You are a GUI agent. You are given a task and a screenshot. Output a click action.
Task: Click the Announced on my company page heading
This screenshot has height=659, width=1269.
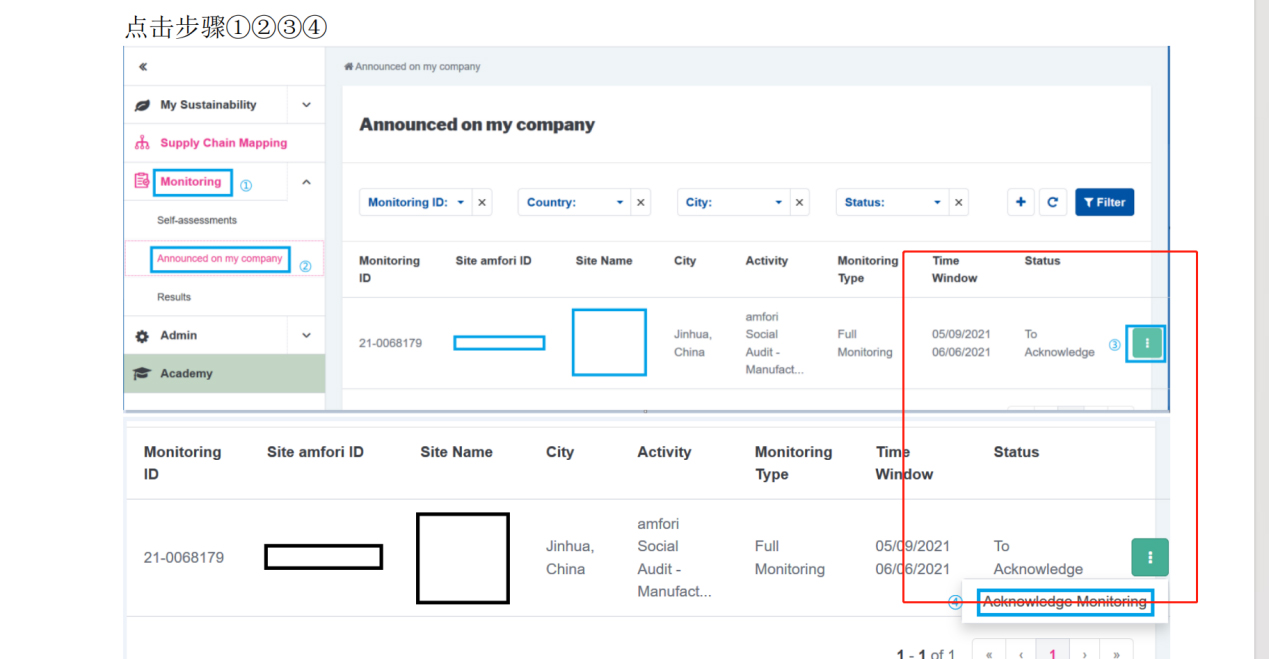(477, 125)
